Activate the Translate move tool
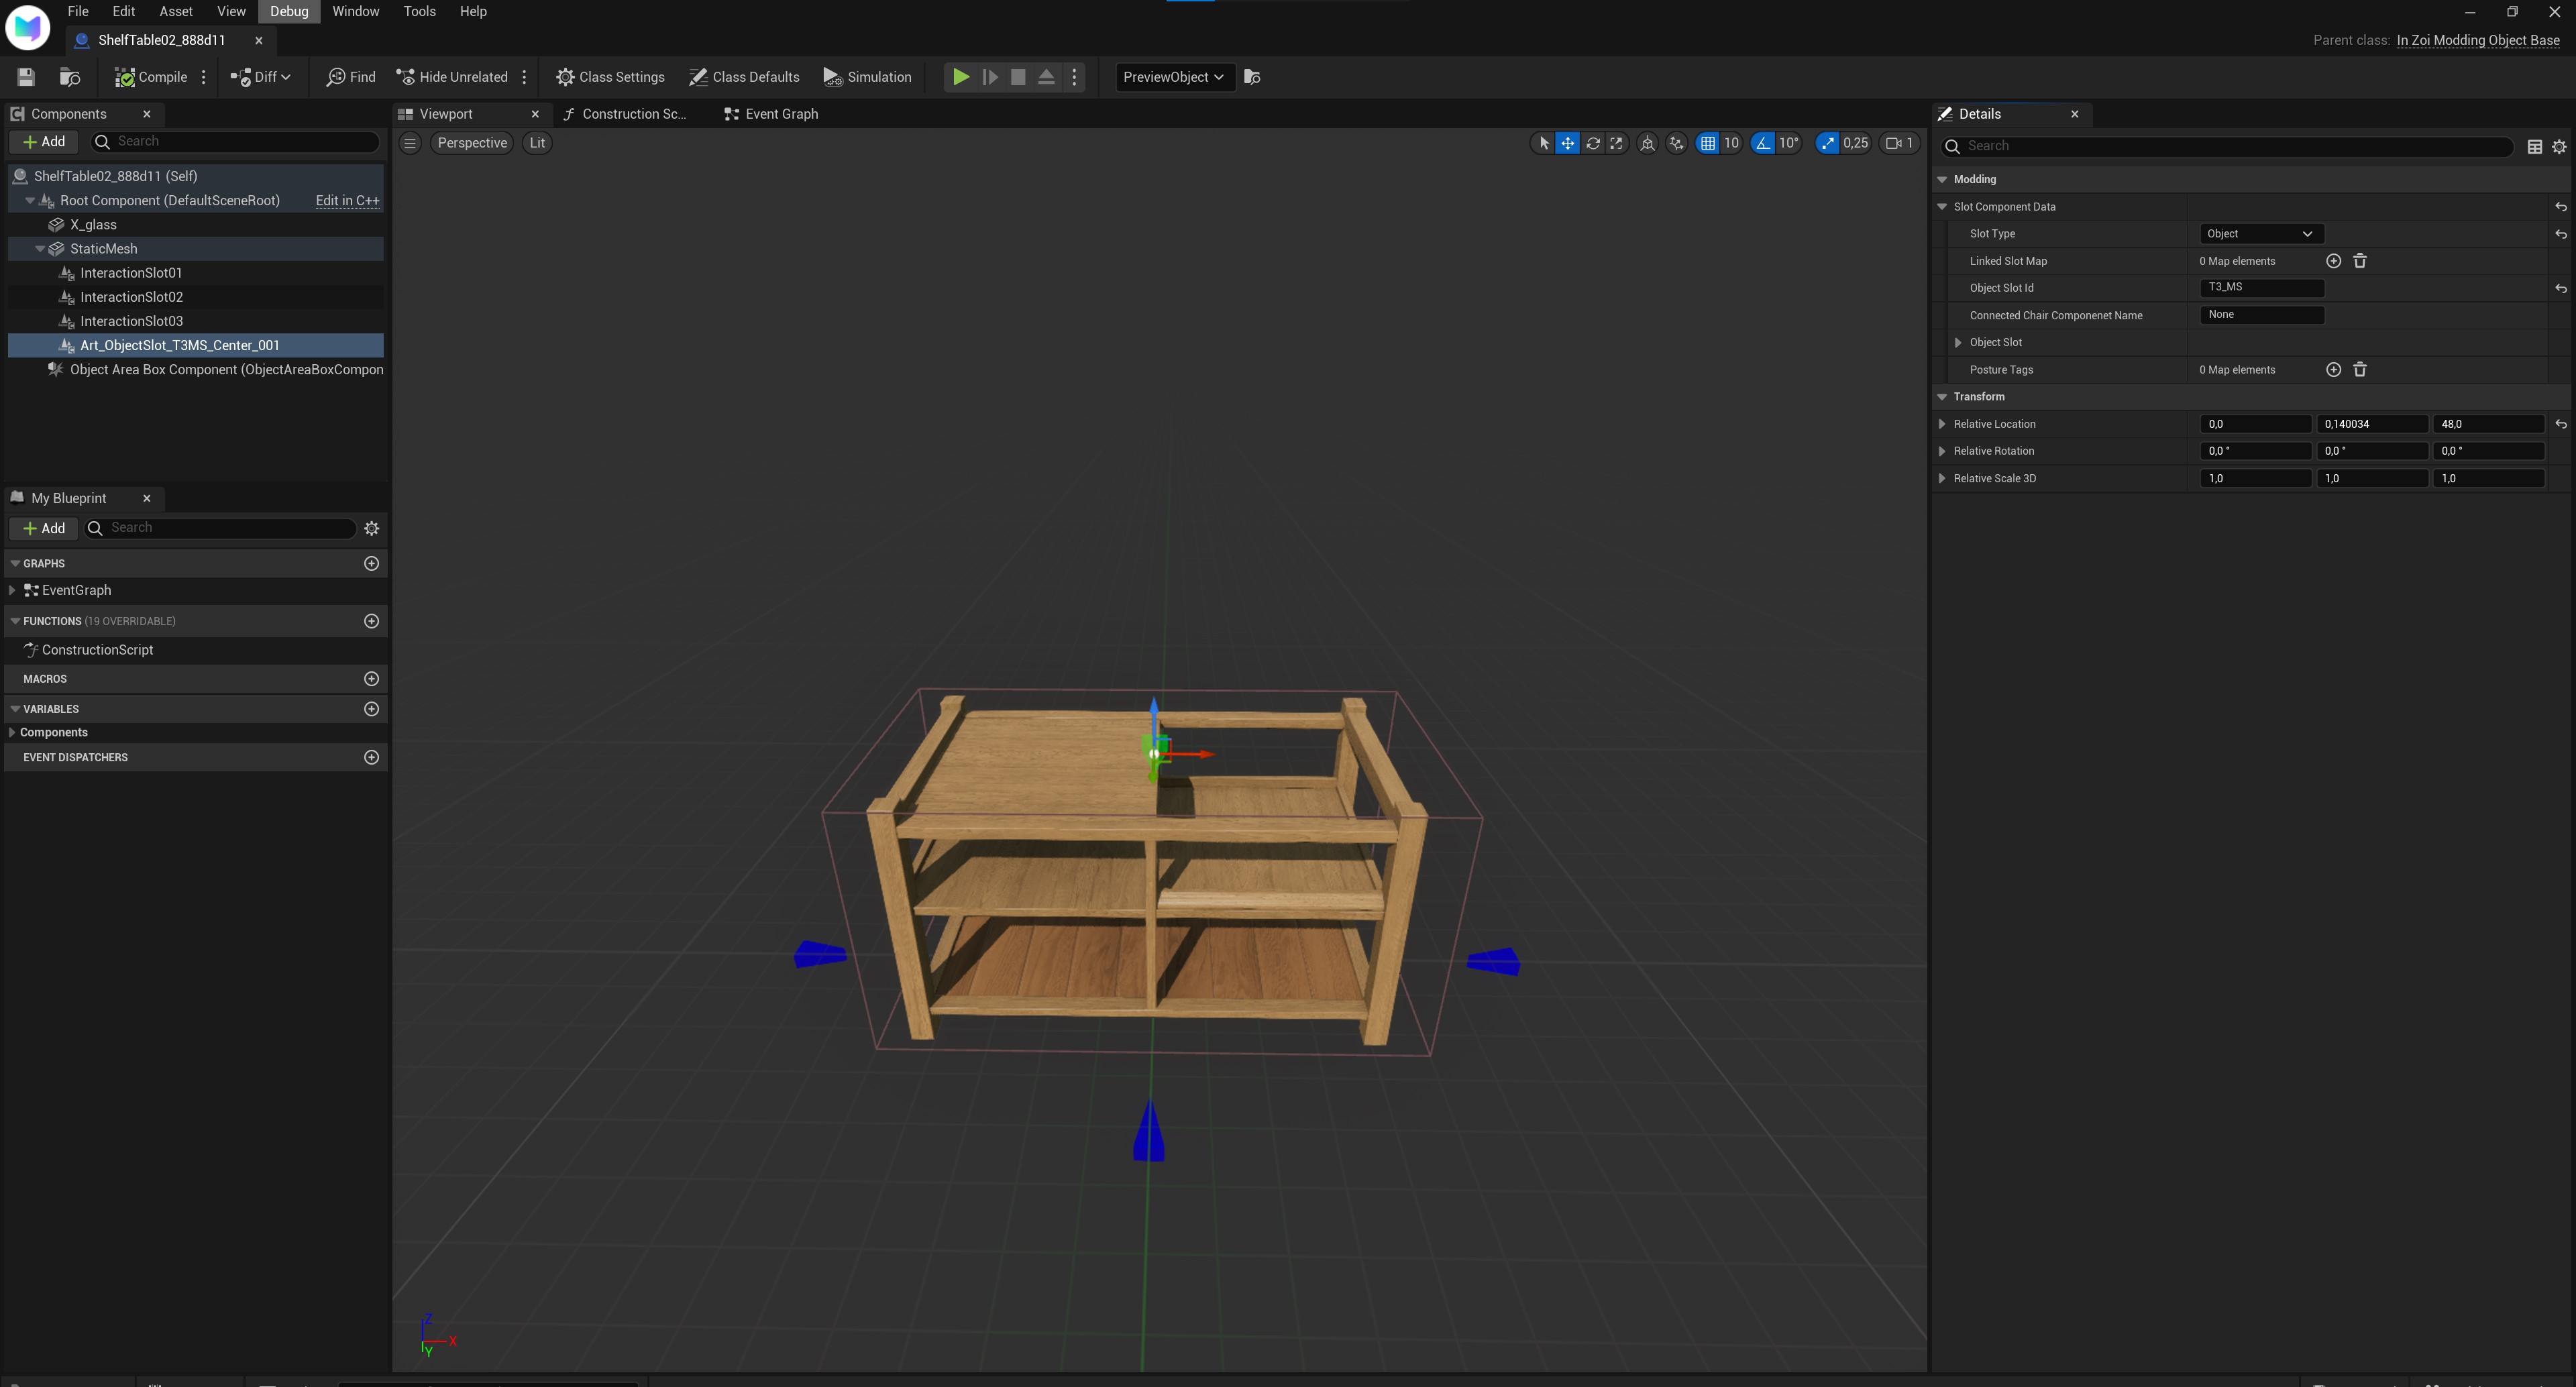Viewport: 2576px width, 1387px height. click(x=1567, y=143)
